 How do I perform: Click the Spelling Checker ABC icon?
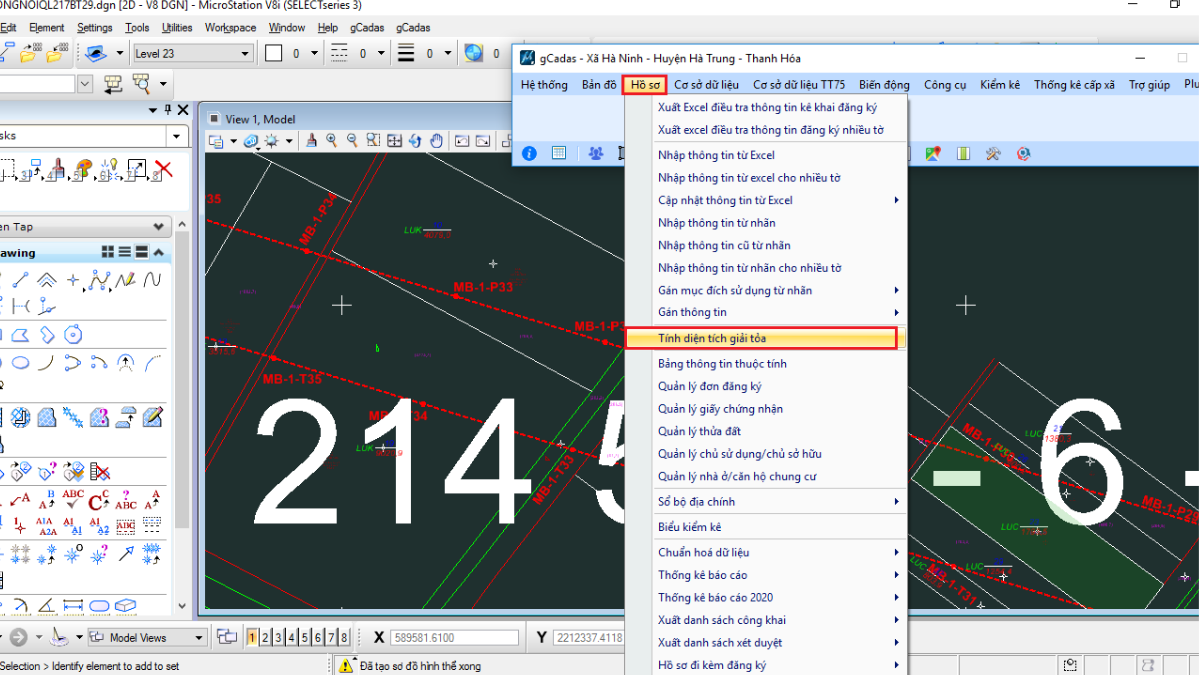click(x=73, y=500)
